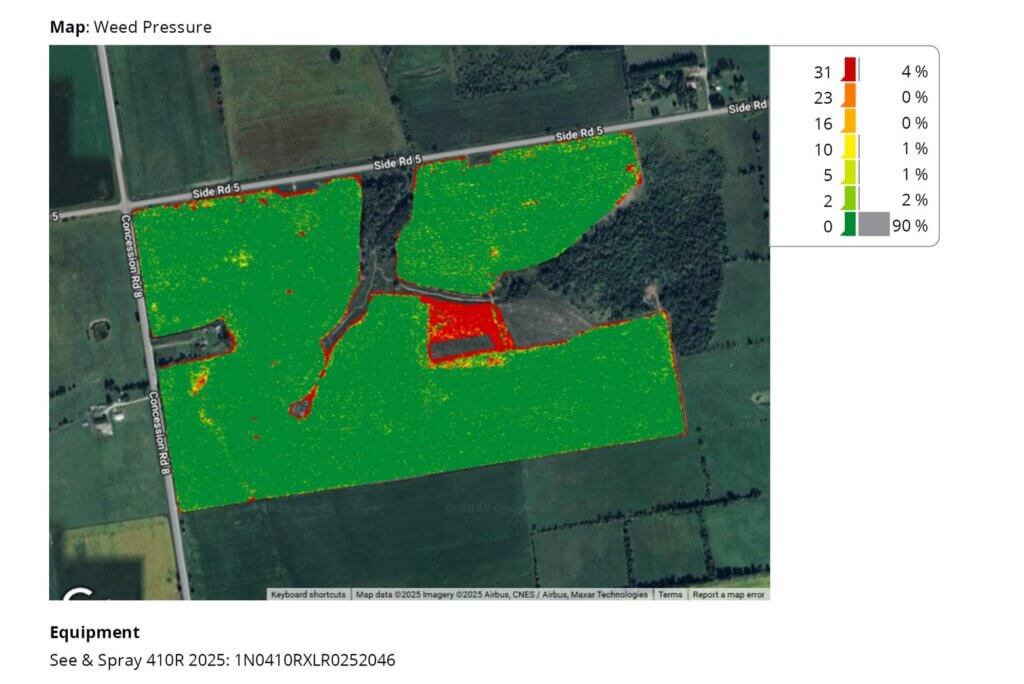Image resolution: width=1024 pixels, height=684 pixels.
Task: Select the yellow legend swatch for value 10
Action: tap(849, 148)
